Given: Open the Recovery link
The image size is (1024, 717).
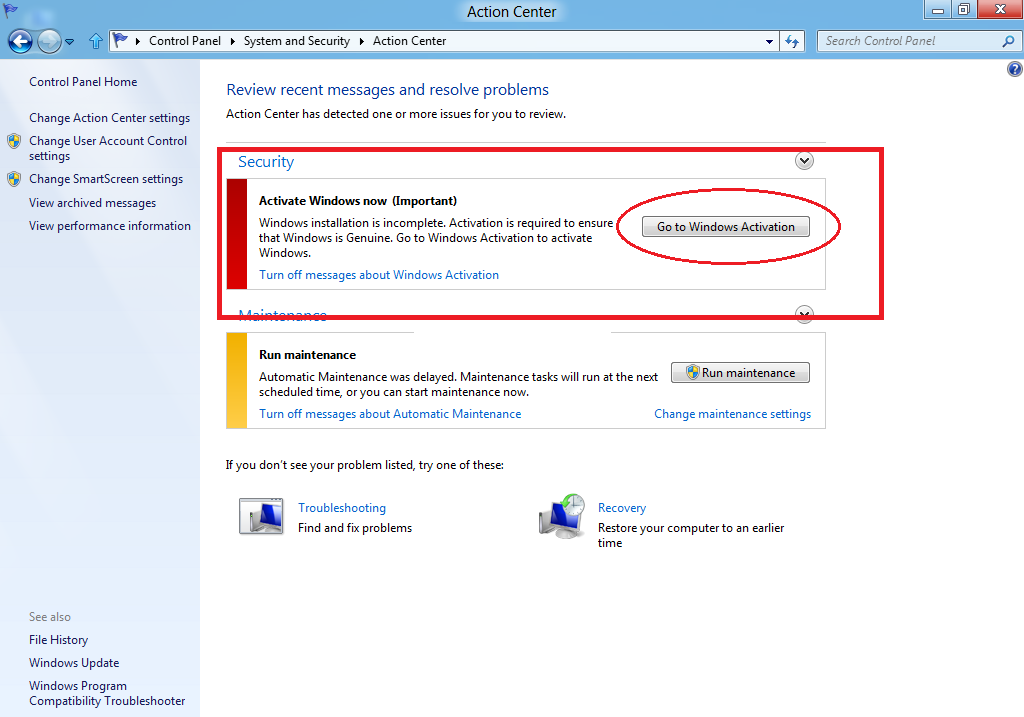Looking at the screenshot, I should click(622, 507).
